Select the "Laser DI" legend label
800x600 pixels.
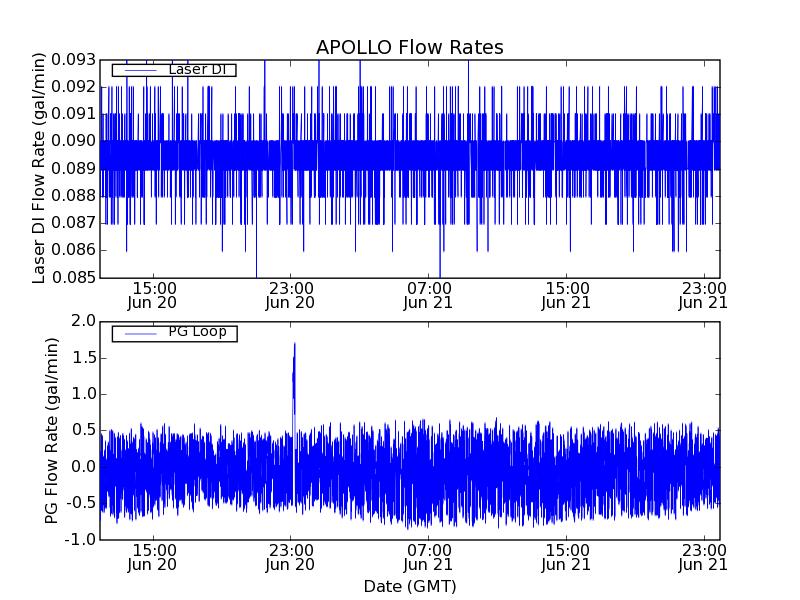197,69
